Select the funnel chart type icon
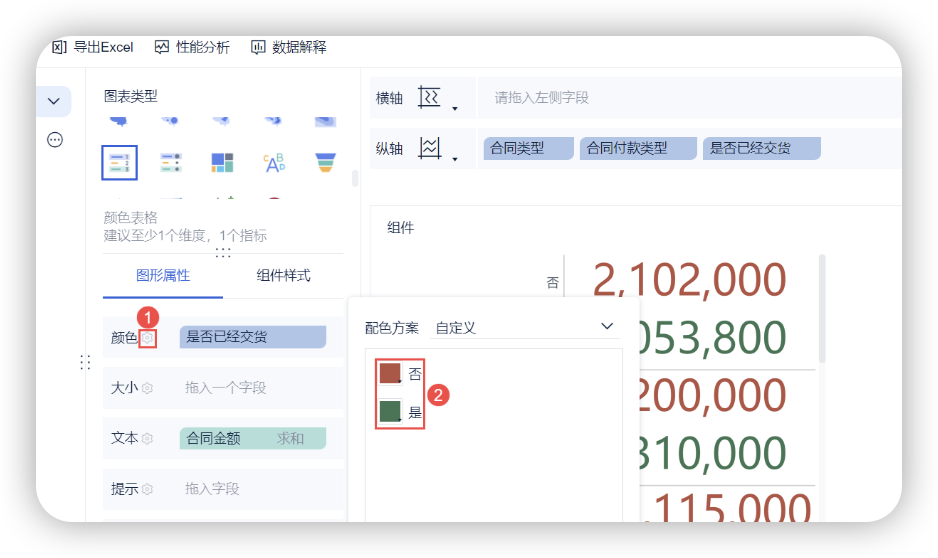 click(x=324, y=162)
